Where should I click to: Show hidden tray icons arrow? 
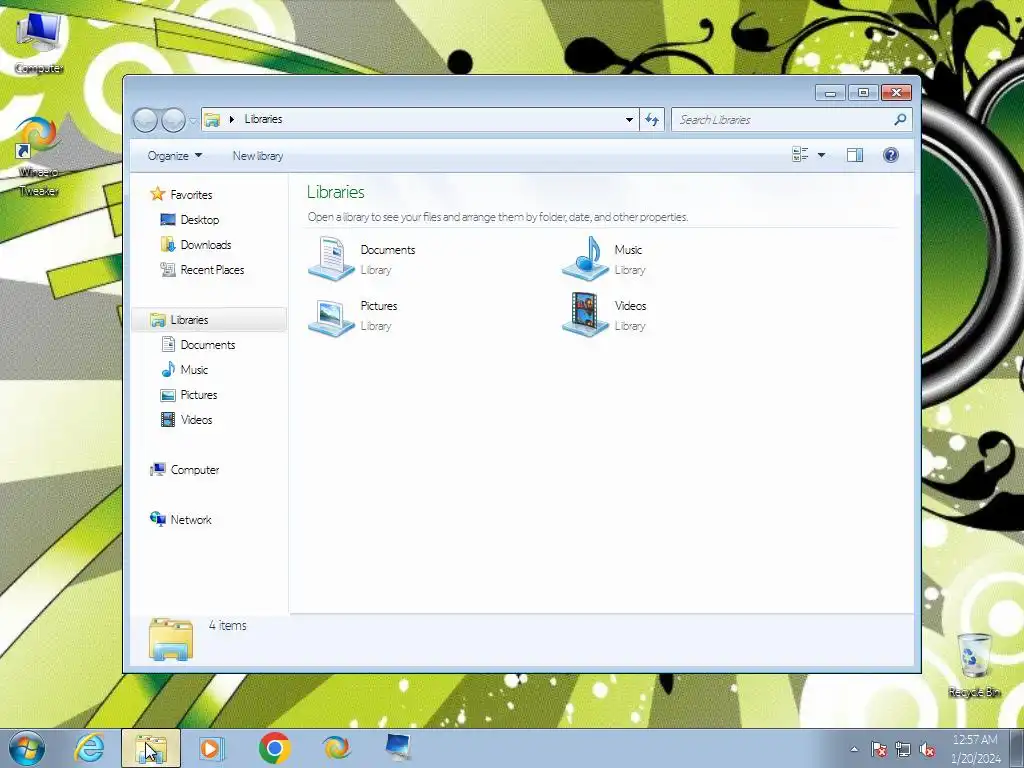[x=854, y=749]
